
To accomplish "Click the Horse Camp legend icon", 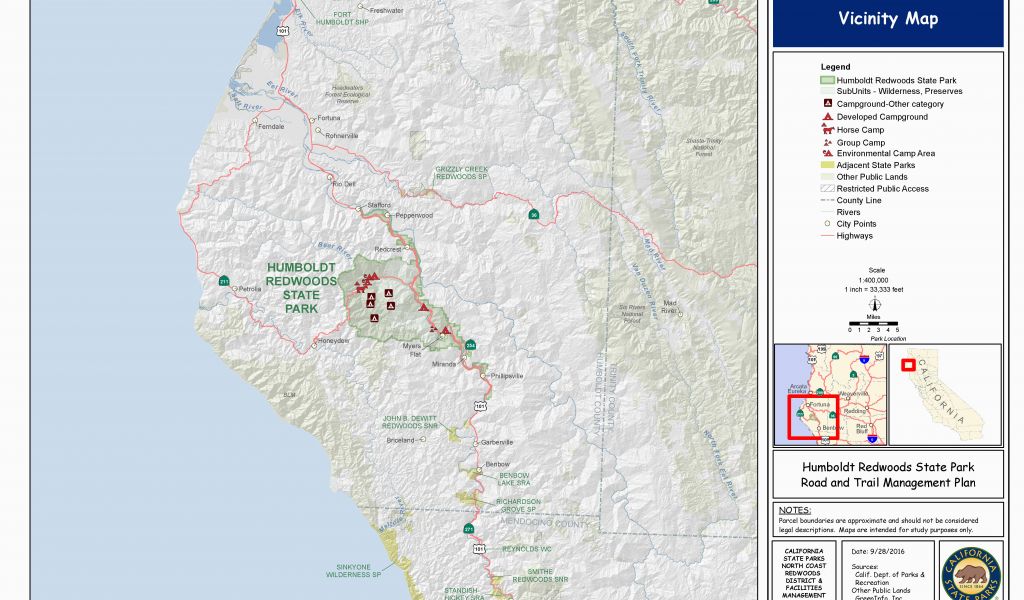I will coord(827,129).
